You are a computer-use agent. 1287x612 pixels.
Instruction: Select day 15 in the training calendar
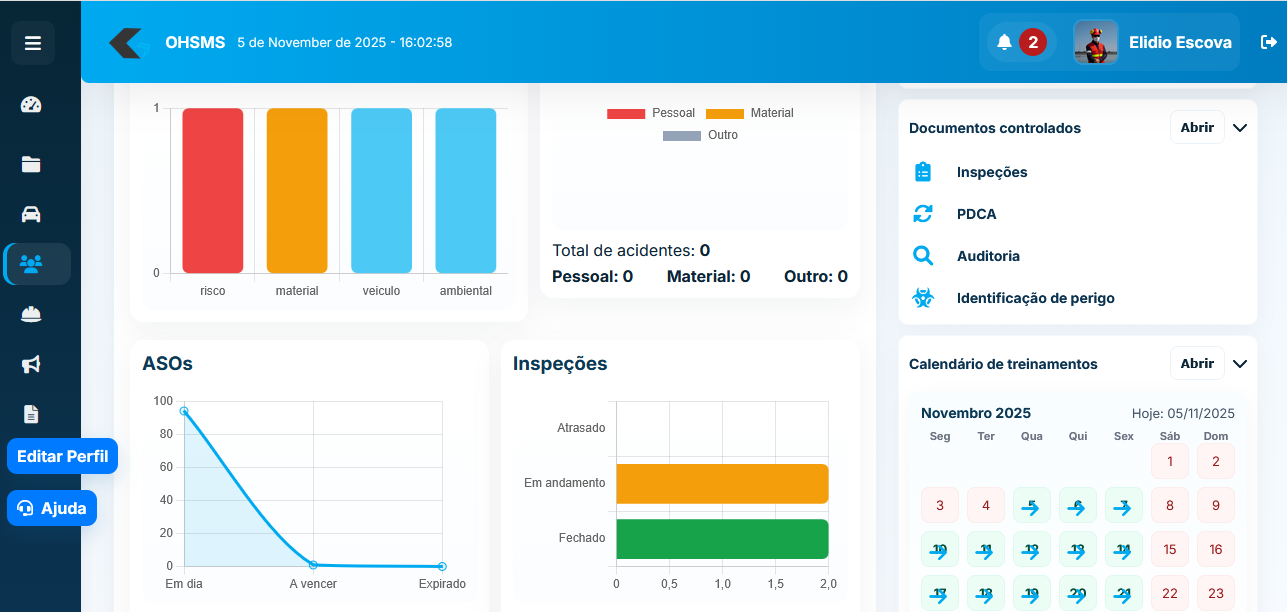(x=1169, y=549)
